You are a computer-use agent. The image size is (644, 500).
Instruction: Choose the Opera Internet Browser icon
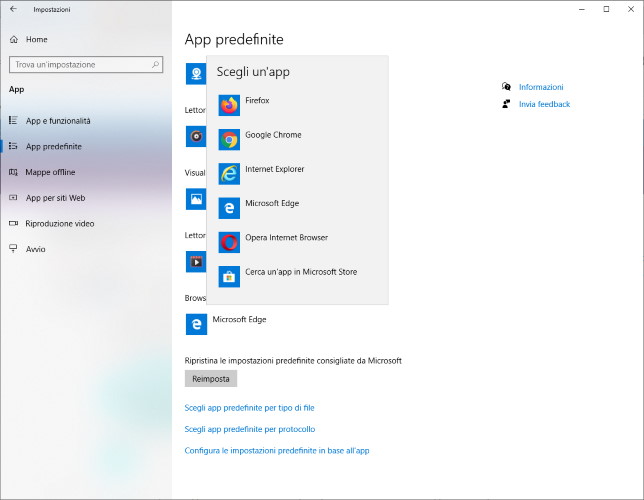[x=229, y=242]
